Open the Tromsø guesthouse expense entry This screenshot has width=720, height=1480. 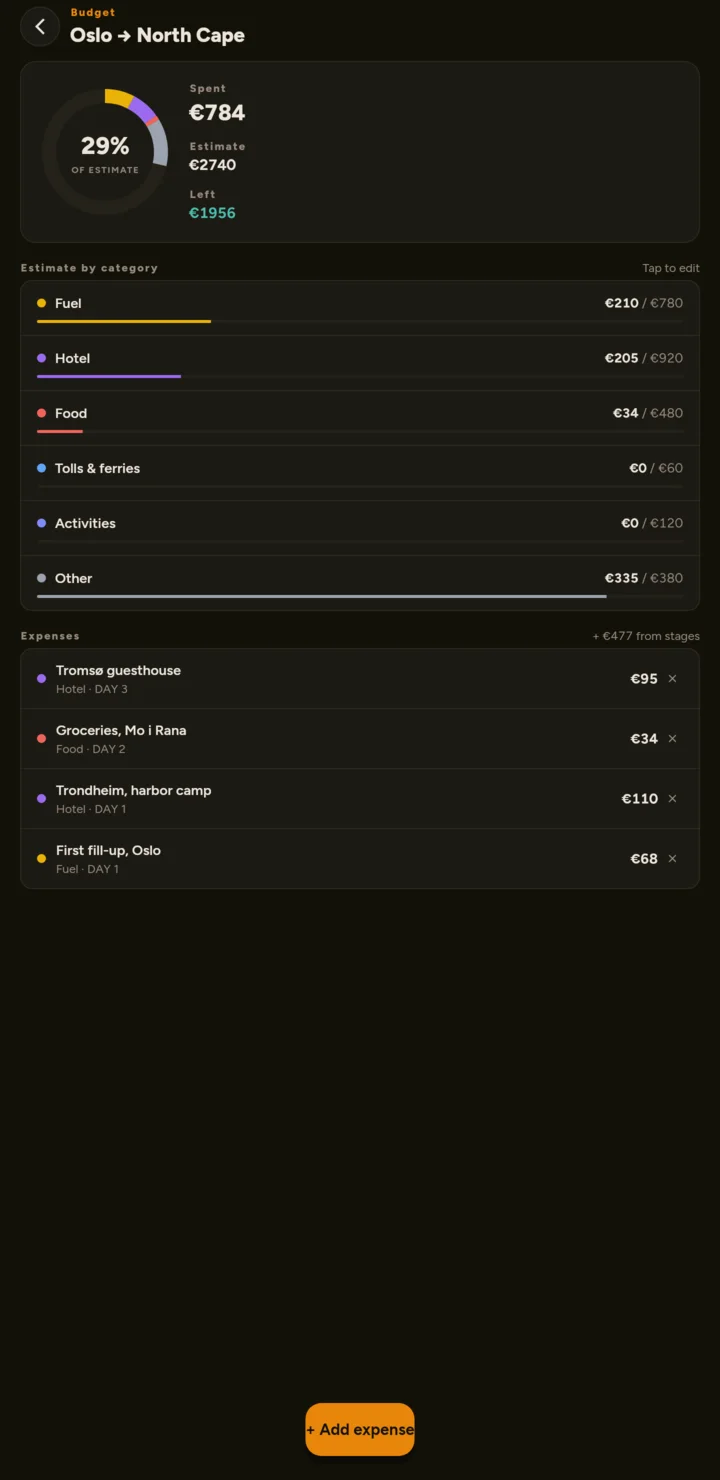click(360, 679)
